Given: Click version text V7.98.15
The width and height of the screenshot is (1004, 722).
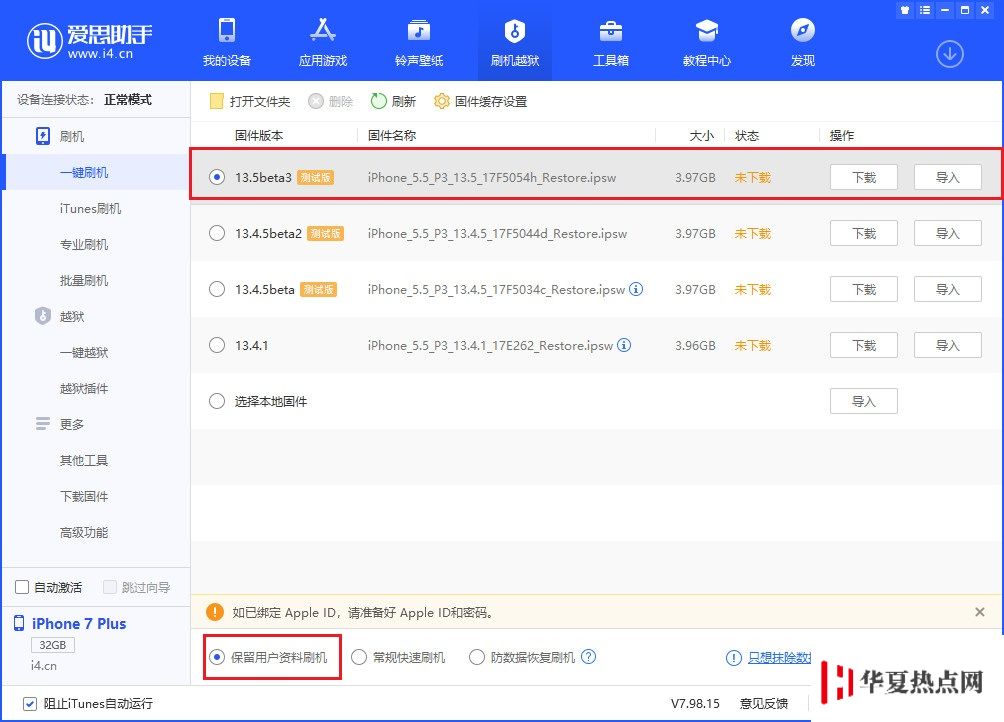Looking at the screenshot, I should tap(695, 703).
